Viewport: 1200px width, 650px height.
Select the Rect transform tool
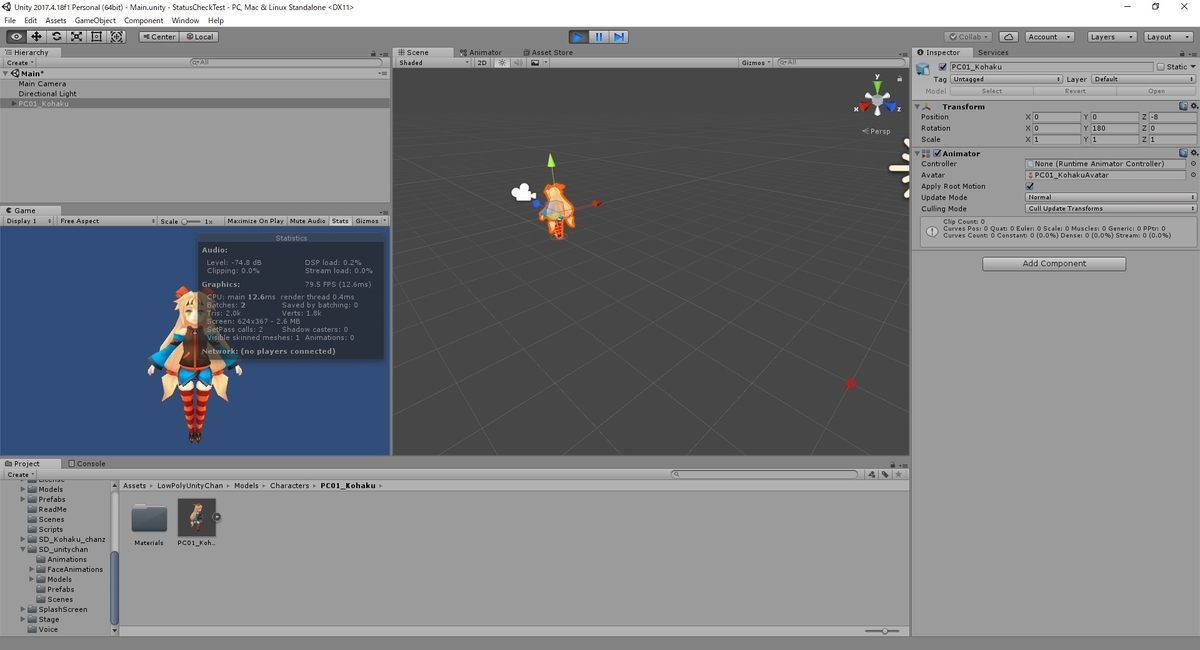coord(96,37)
